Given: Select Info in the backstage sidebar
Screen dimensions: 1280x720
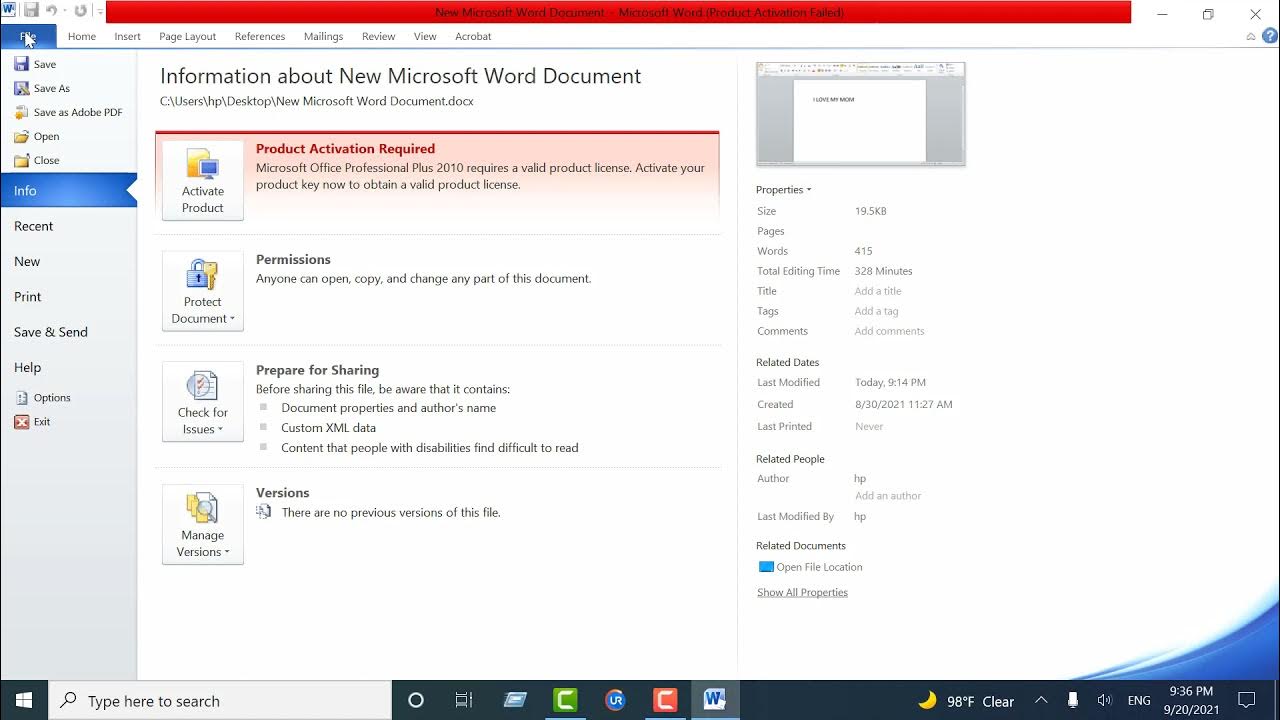Looking at the screenshot, I should click(68, 190).
